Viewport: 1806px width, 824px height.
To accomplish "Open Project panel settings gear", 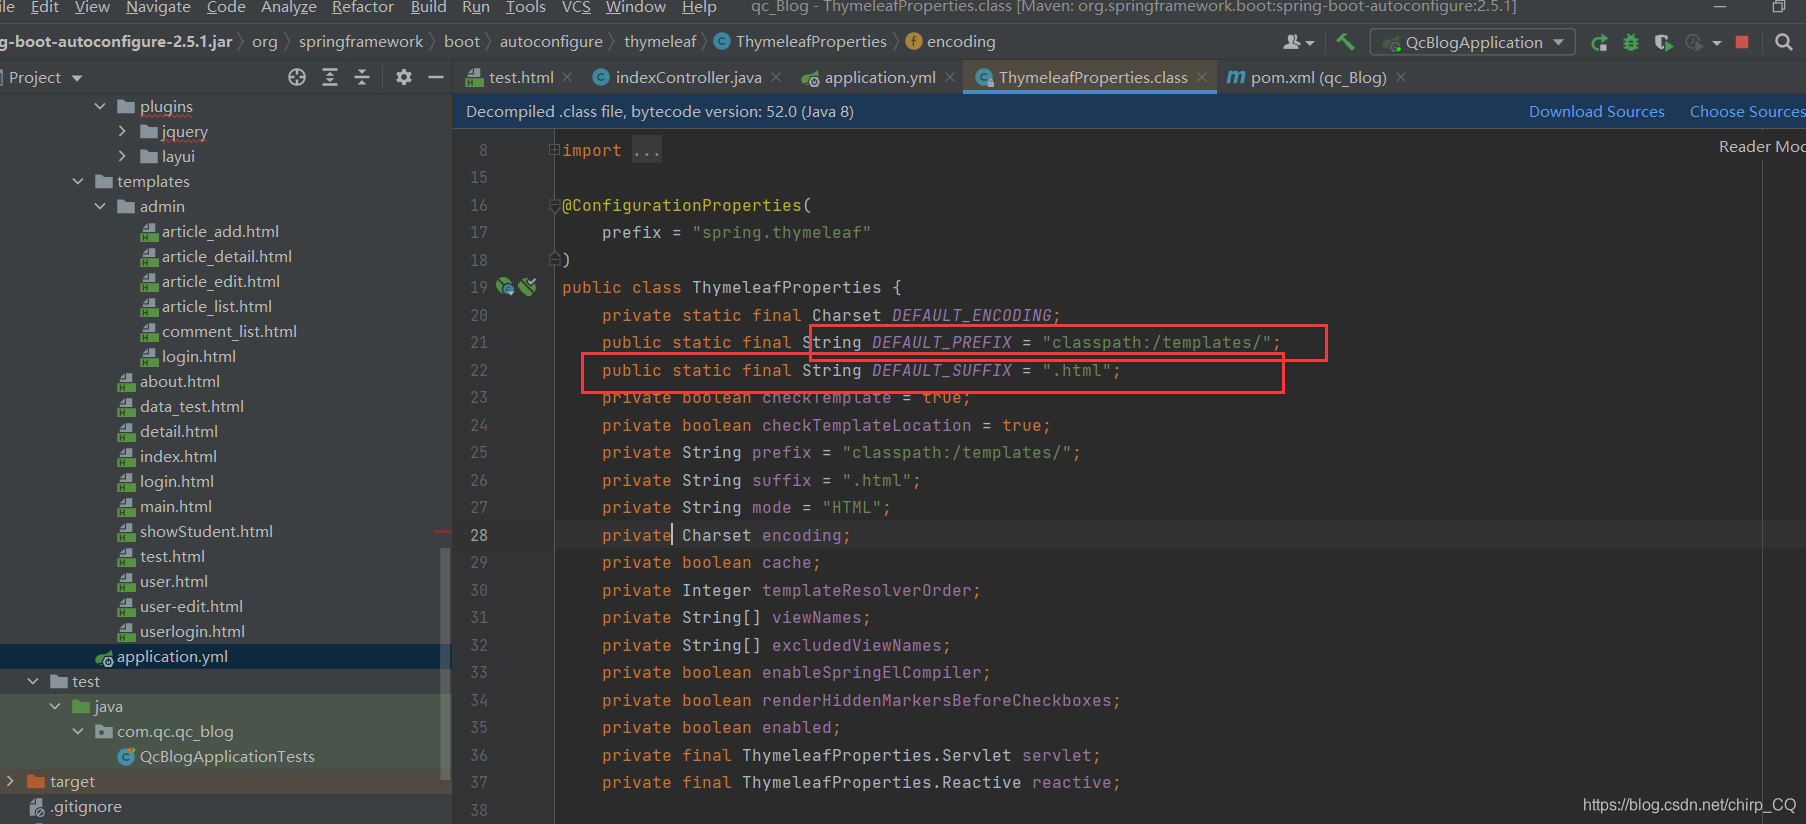I will pyautogui.click(x=404, y=77).
